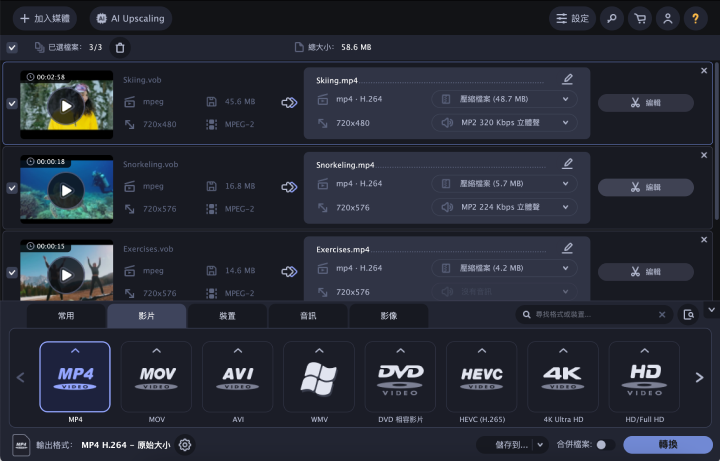720x461 pixels.
Task: Select the HD/Full HD format icon
Action: coord(644,377)
